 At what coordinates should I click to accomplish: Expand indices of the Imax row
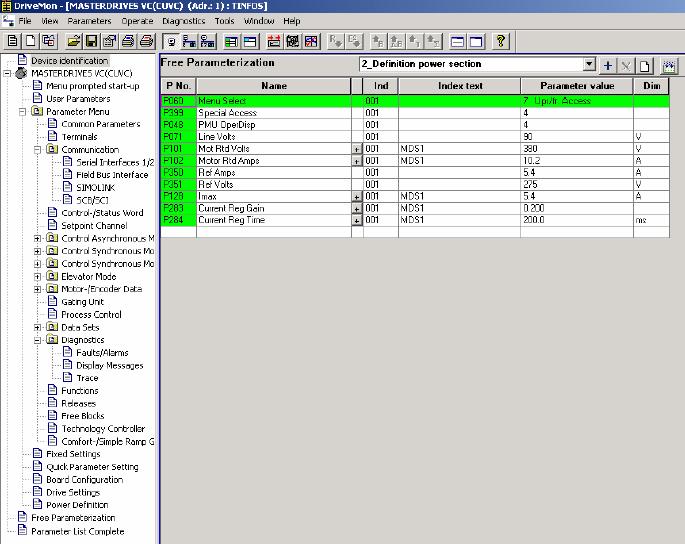pyautogui.click(x=356, y=197)
